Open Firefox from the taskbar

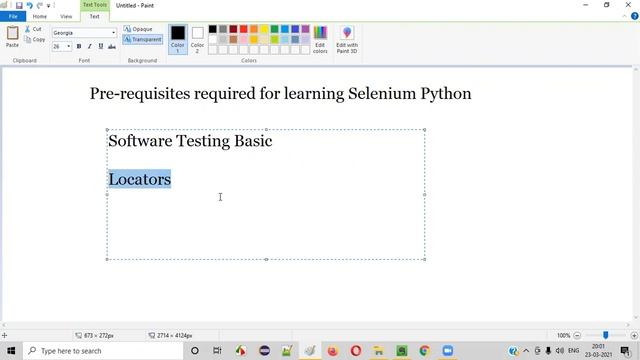click(x=333, y=351)
